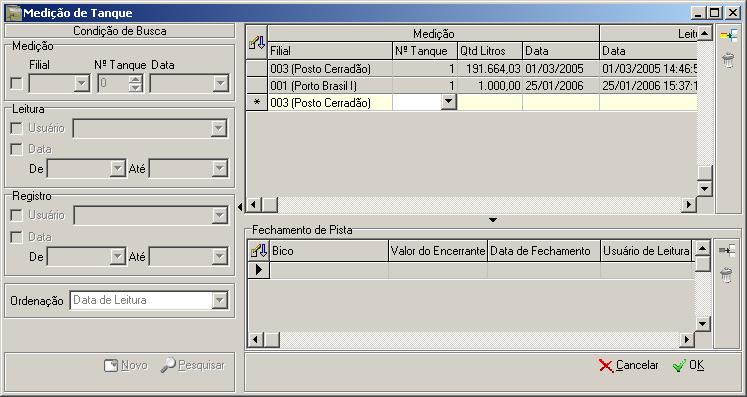Open the Filial dropdown in Medição filter
Image resolution: width=747 pixels, height=397 pixels.
[x=82, y=84]
